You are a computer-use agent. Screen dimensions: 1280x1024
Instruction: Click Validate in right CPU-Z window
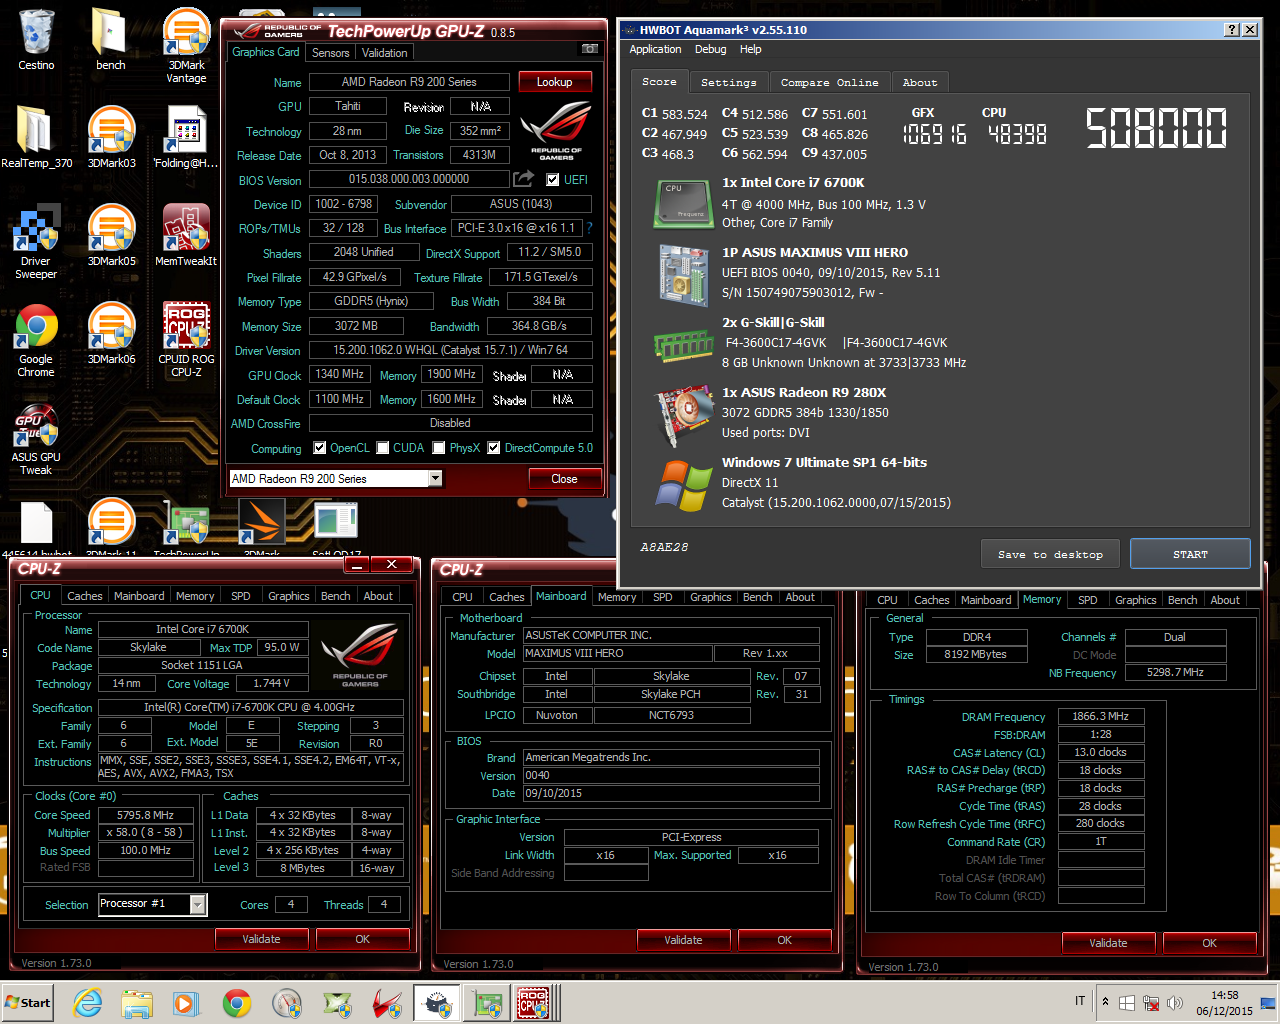pyautogui.click(x=1108, y=943)
